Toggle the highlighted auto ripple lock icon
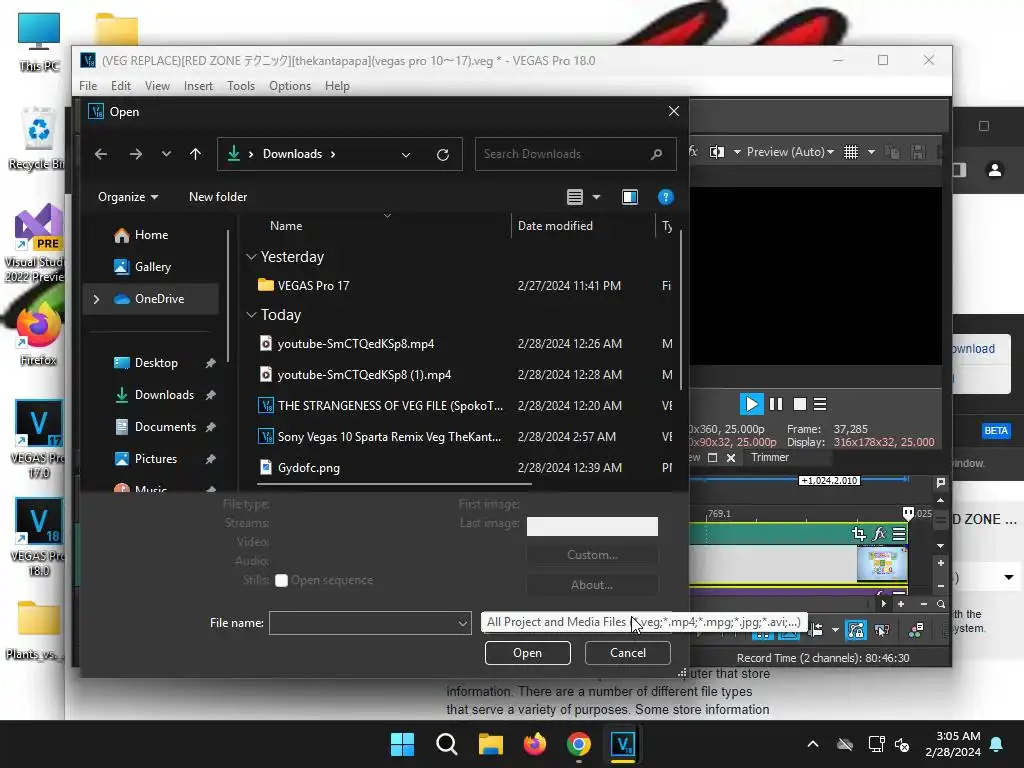 click(x=856, y=630)
